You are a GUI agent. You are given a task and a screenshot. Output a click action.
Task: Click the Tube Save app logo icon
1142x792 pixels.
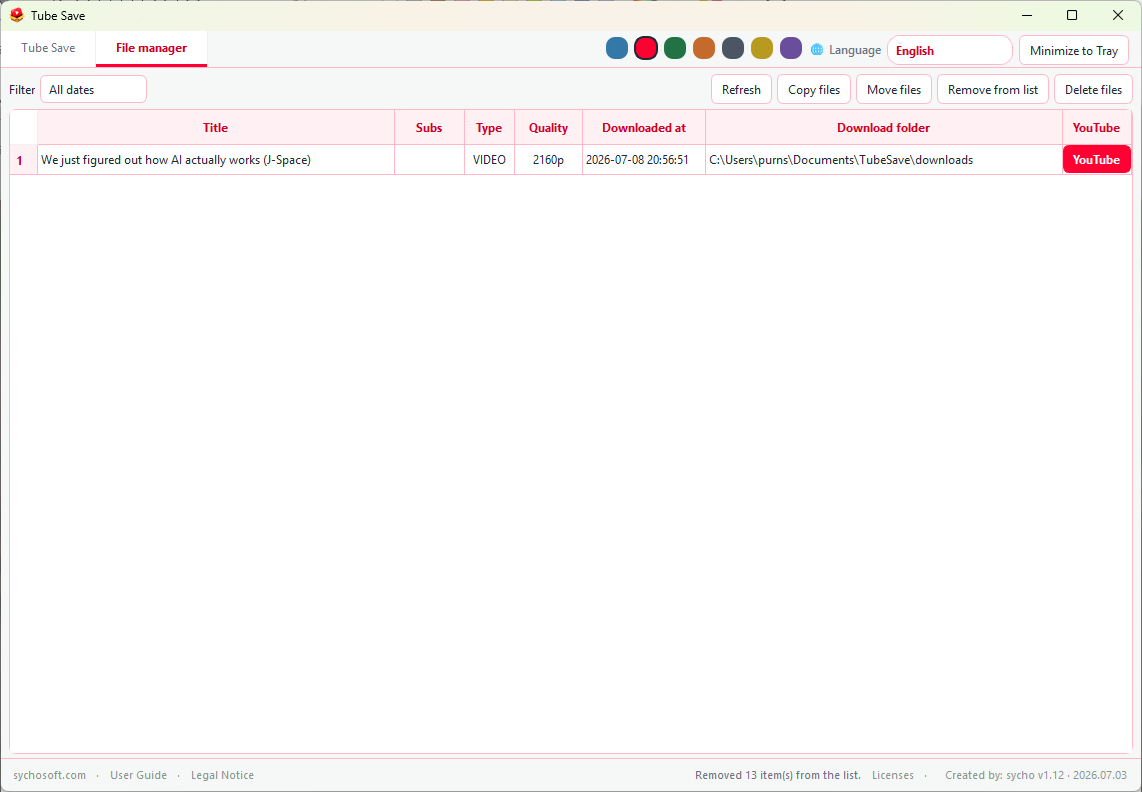point(17,15)
